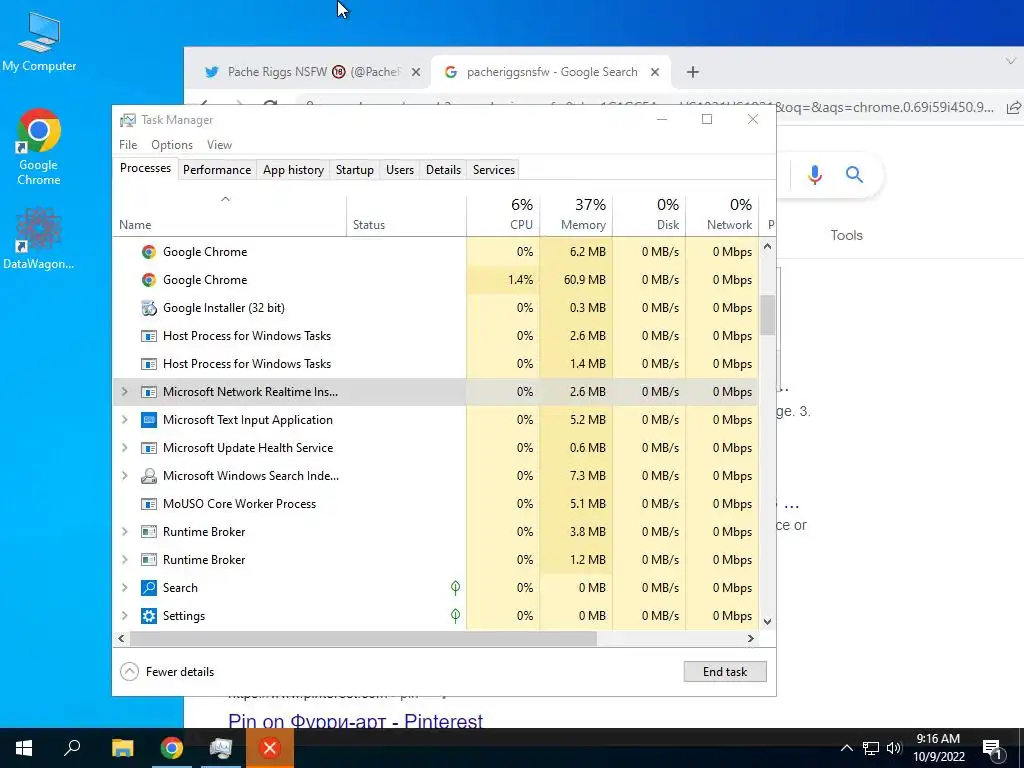This screenshot has width=1024, height=768.
Task: Sort processes by Memory column
Action: 577,215
